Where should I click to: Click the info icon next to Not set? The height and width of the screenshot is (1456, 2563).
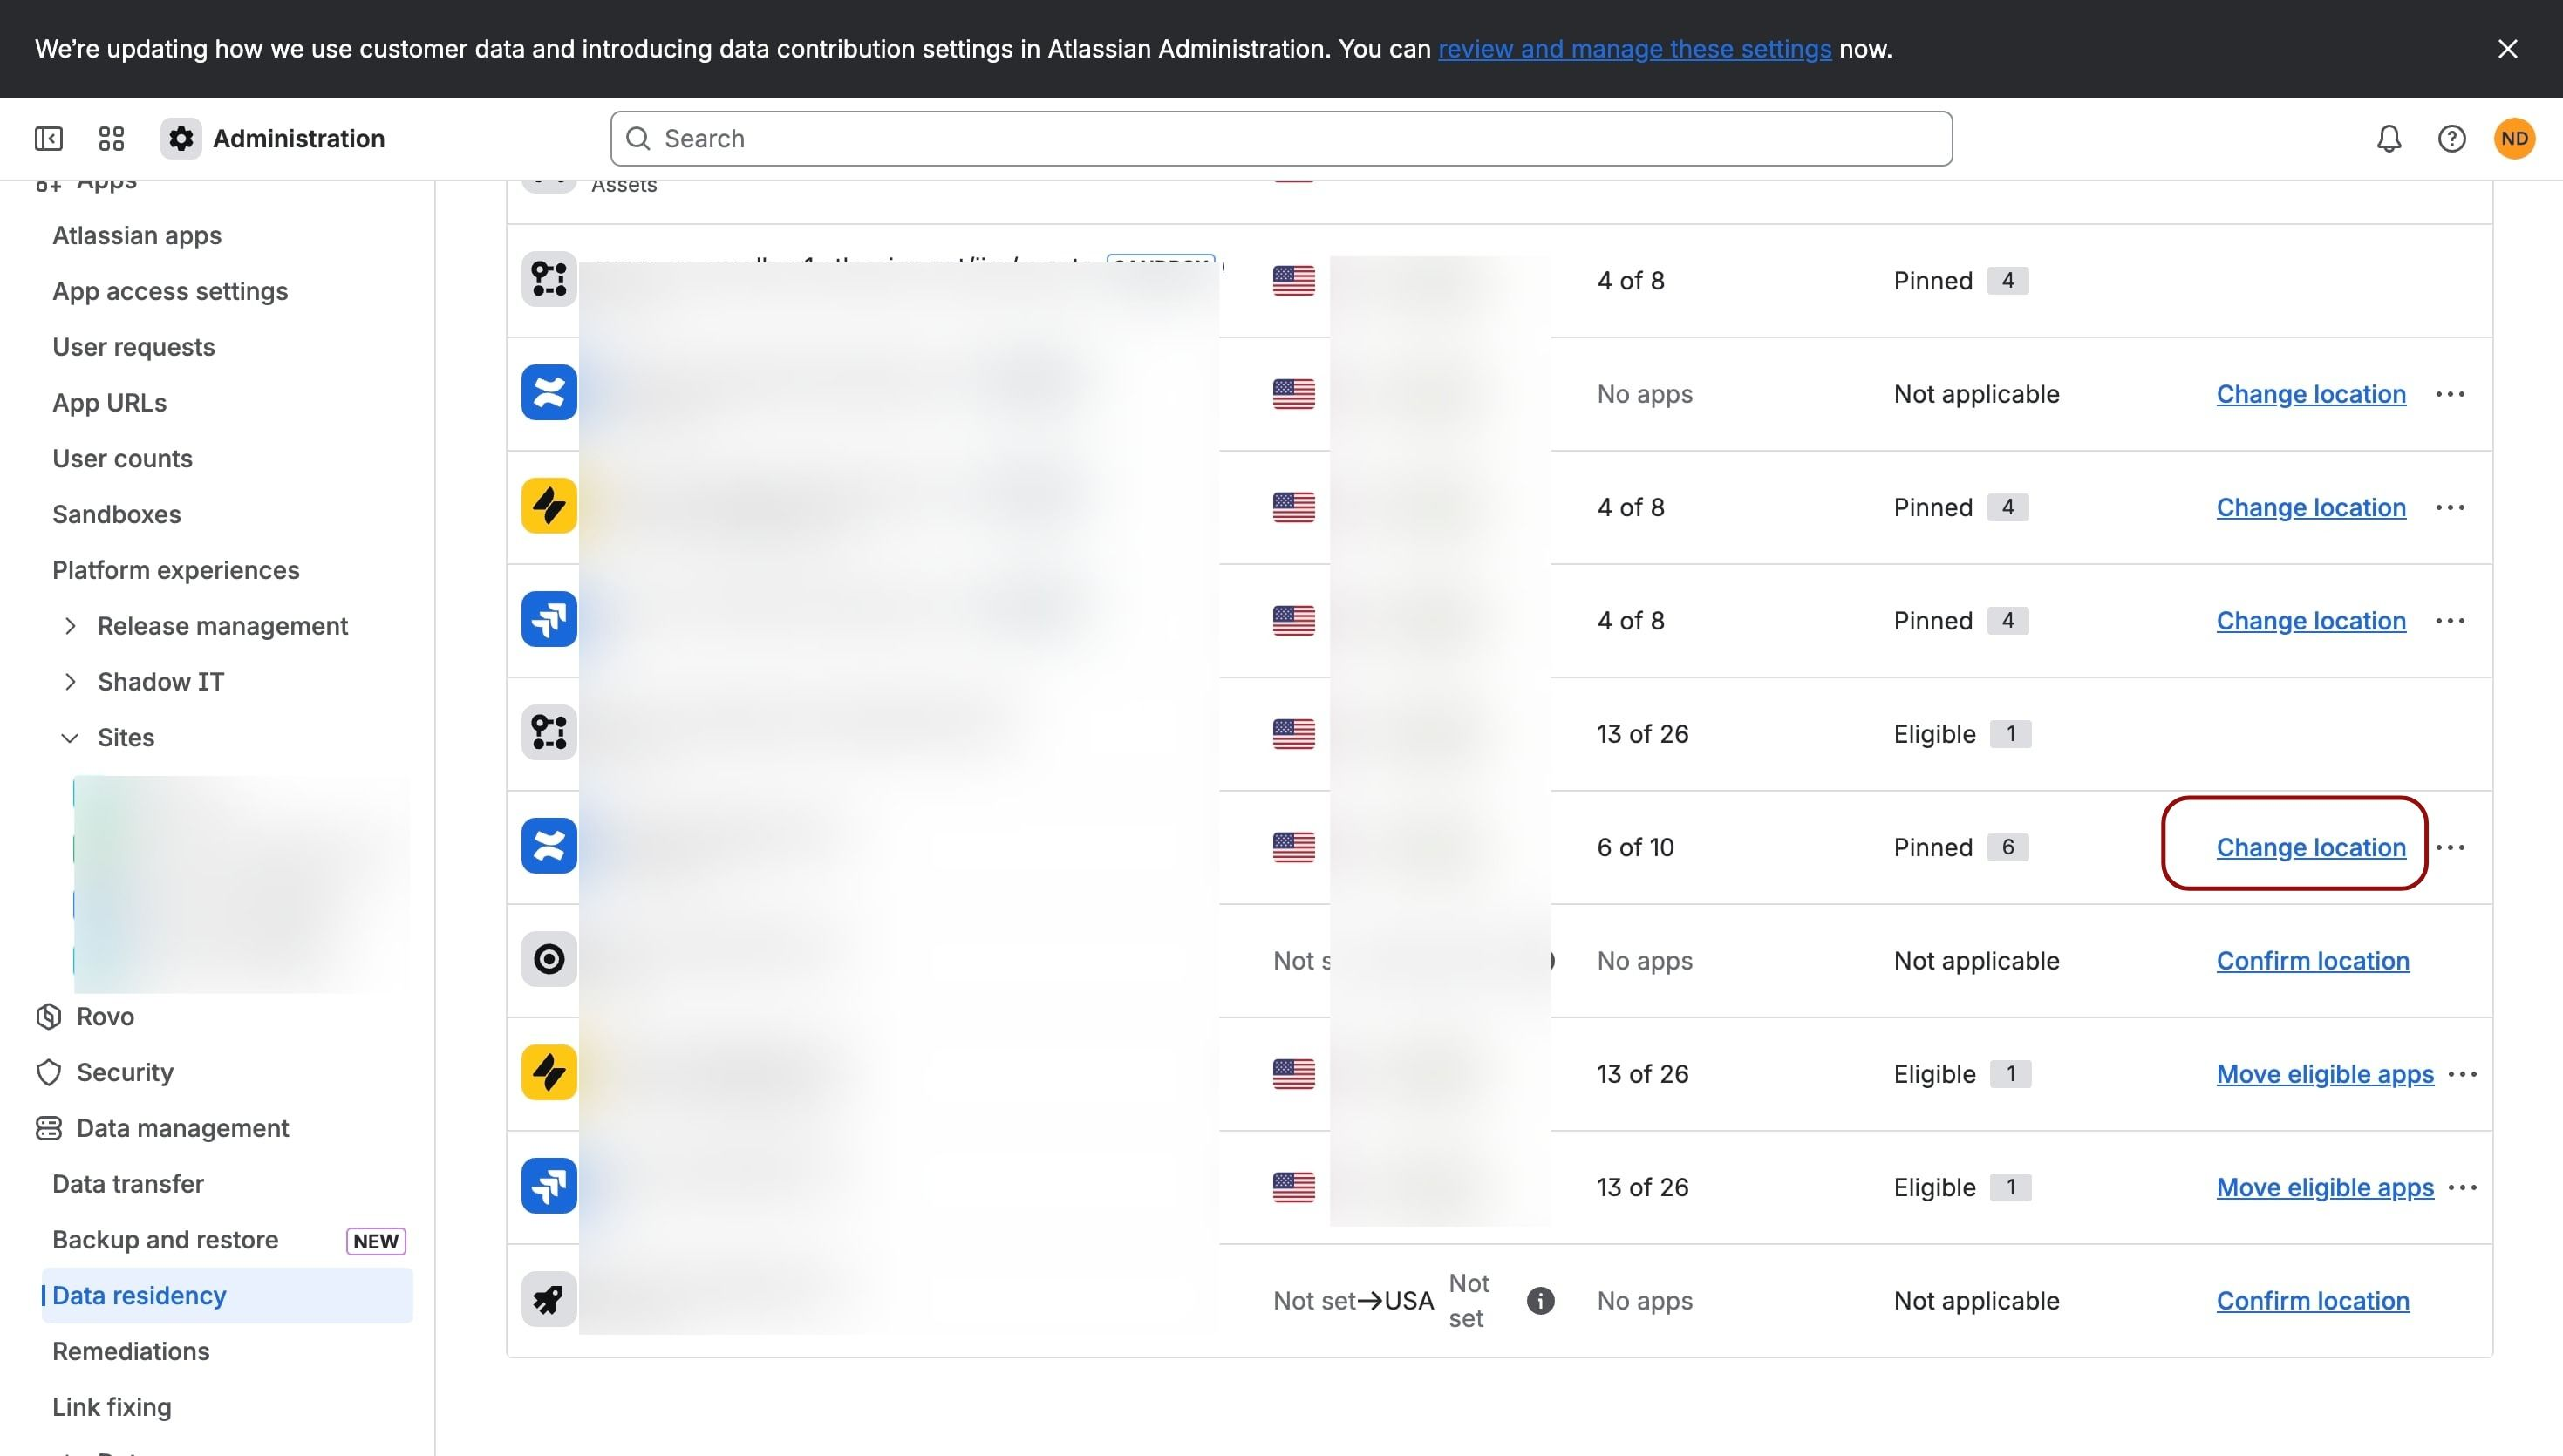(x=1540, y=1300)
